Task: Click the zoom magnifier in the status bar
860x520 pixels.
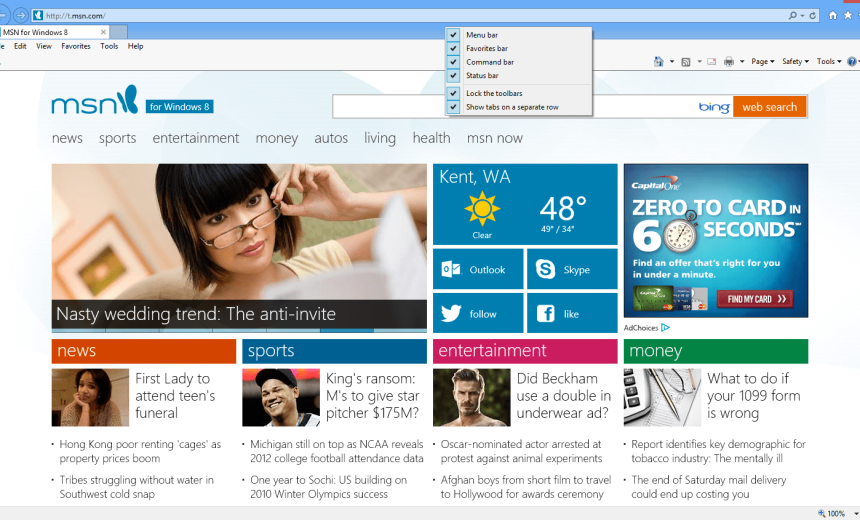Action: point(822,513)
